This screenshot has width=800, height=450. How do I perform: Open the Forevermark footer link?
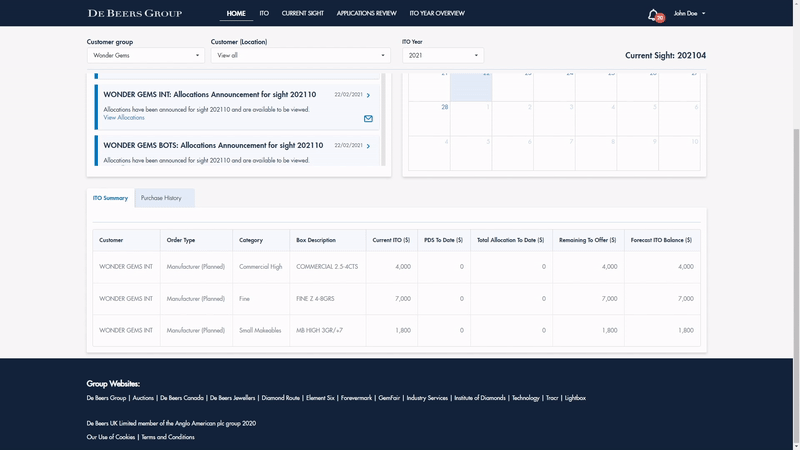356,398
